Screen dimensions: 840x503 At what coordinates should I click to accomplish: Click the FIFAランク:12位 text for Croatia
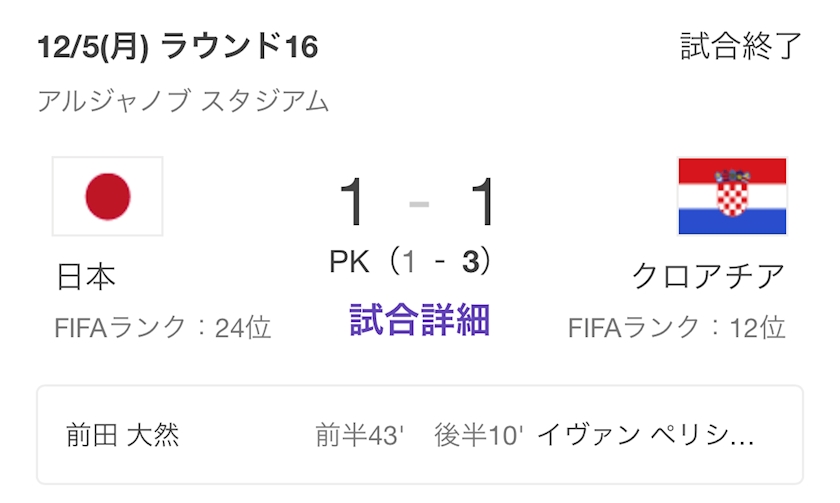677,327
